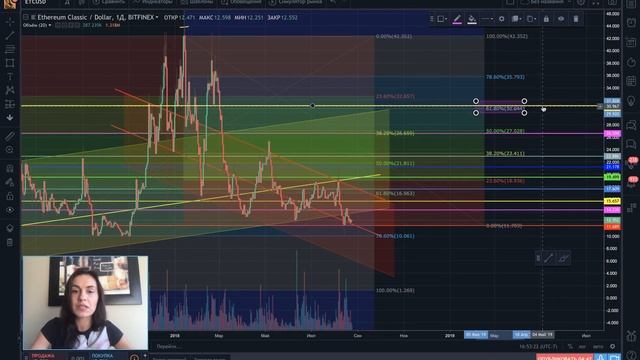The image size is (640, 360).
Task: Open drawing settings gear in floating toolbar
Action: pyautogui.click(x=502, y=19)
